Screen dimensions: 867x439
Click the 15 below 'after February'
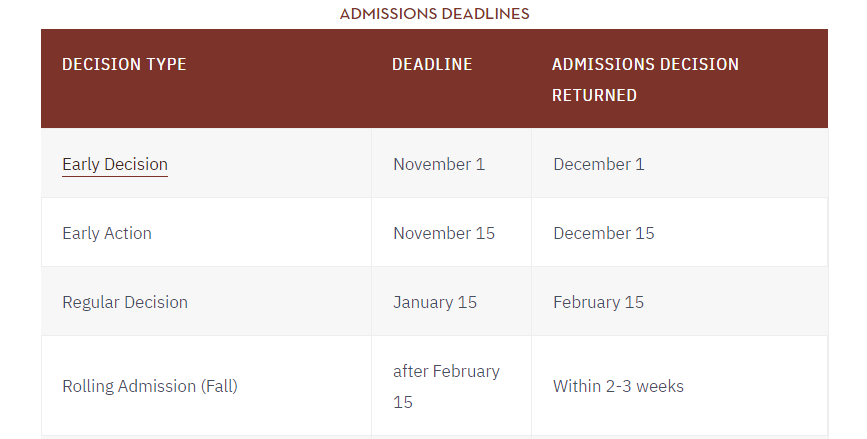point(402,402)
